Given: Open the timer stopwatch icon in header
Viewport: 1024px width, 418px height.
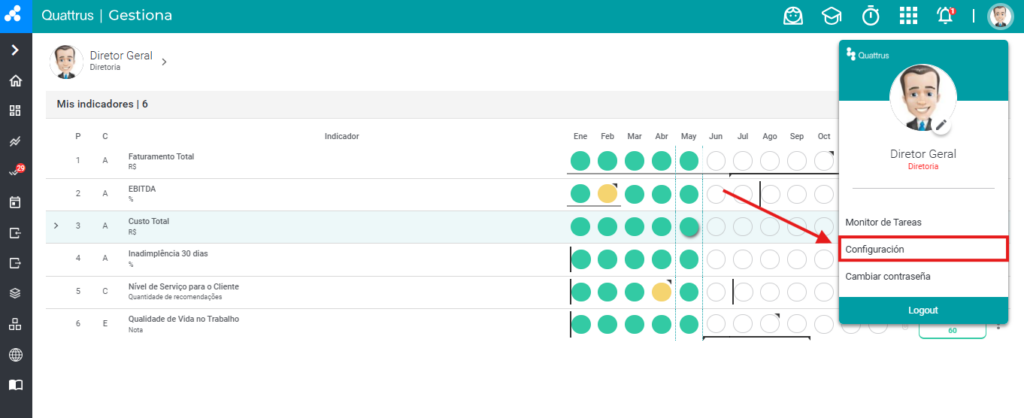Looking at the screenshot, I should click(x=871, y=16).
